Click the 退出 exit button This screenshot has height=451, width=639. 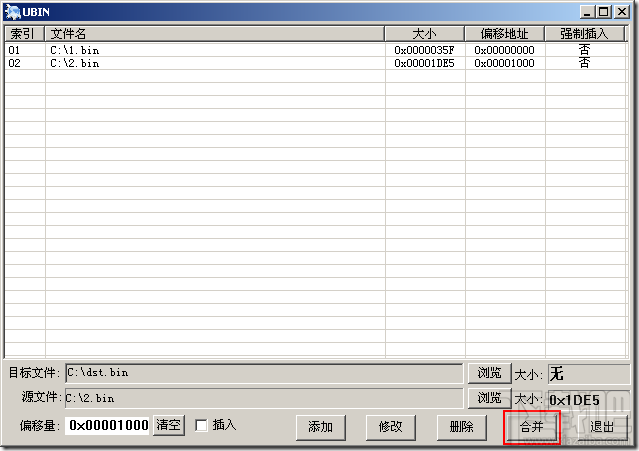[x=602, y=427]
